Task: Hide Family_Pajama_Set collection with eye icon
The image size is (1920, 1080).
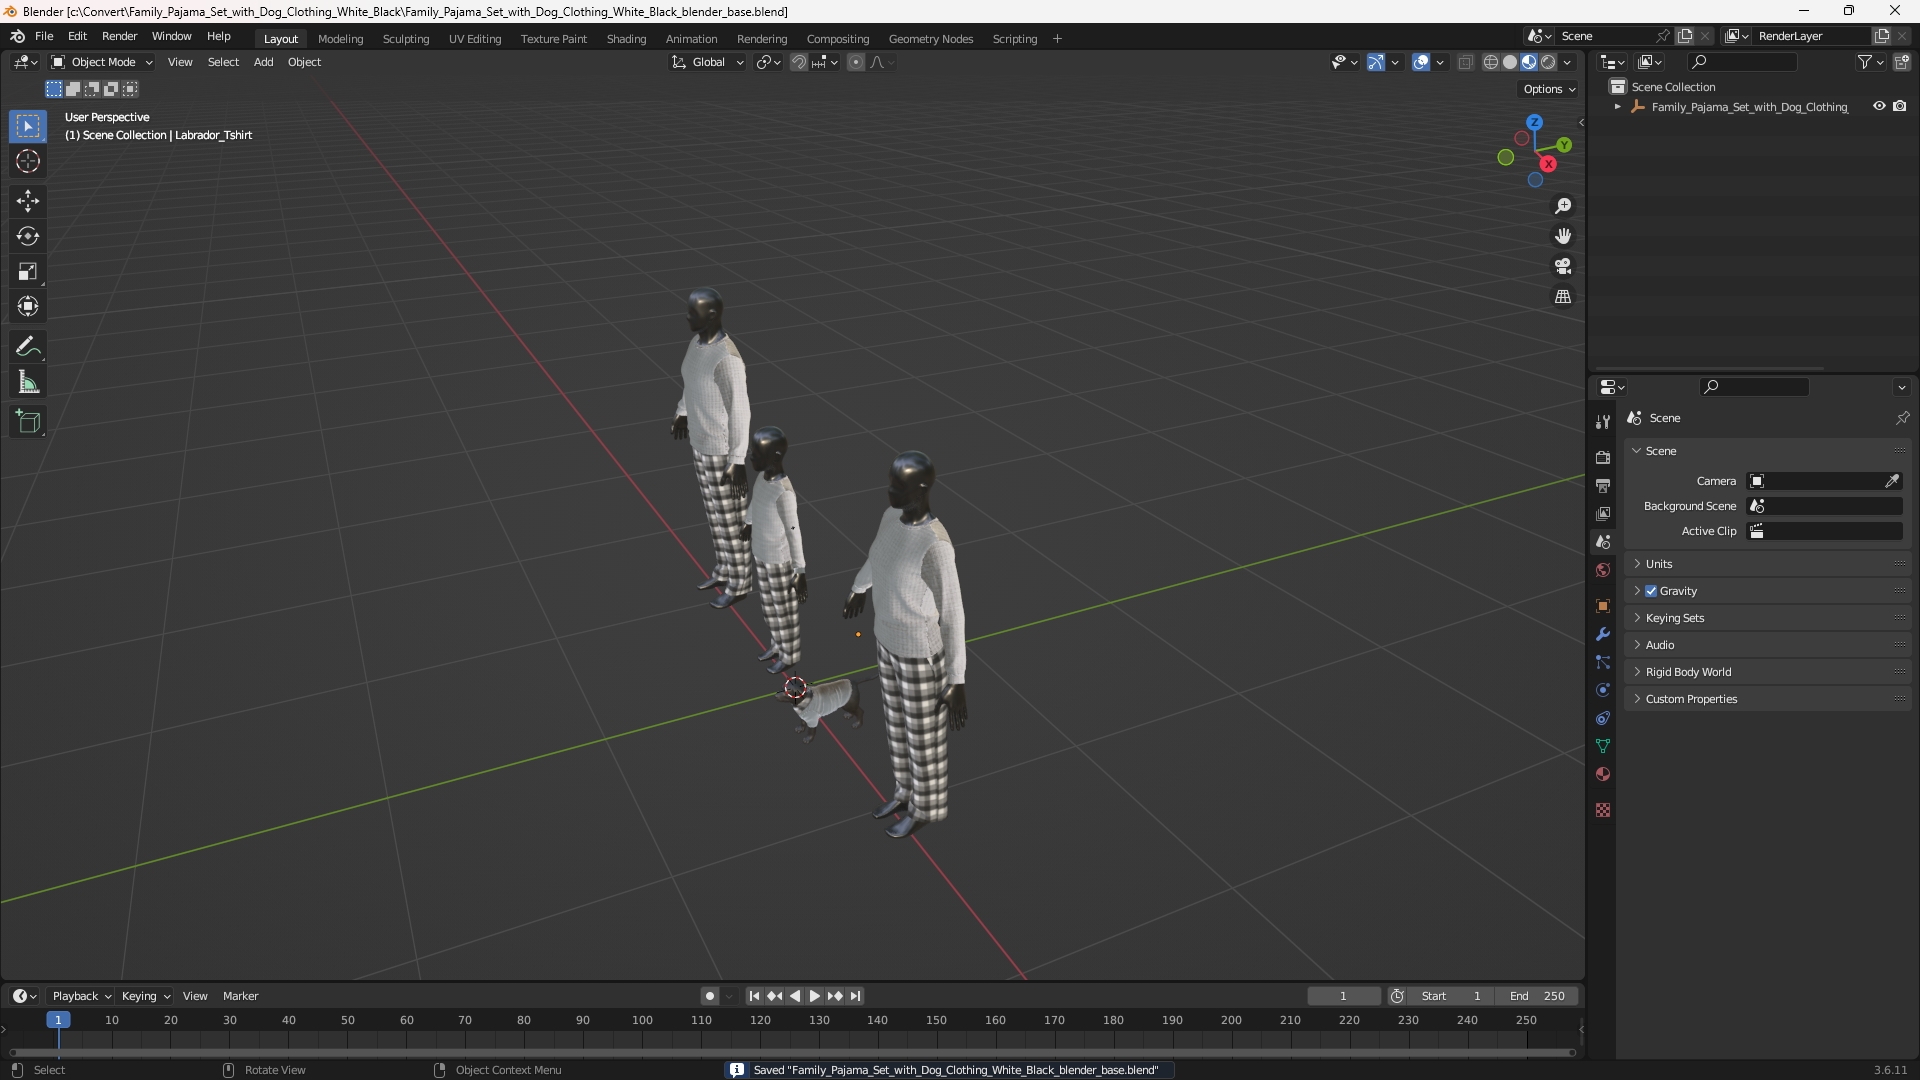Action: point(1879,106)
